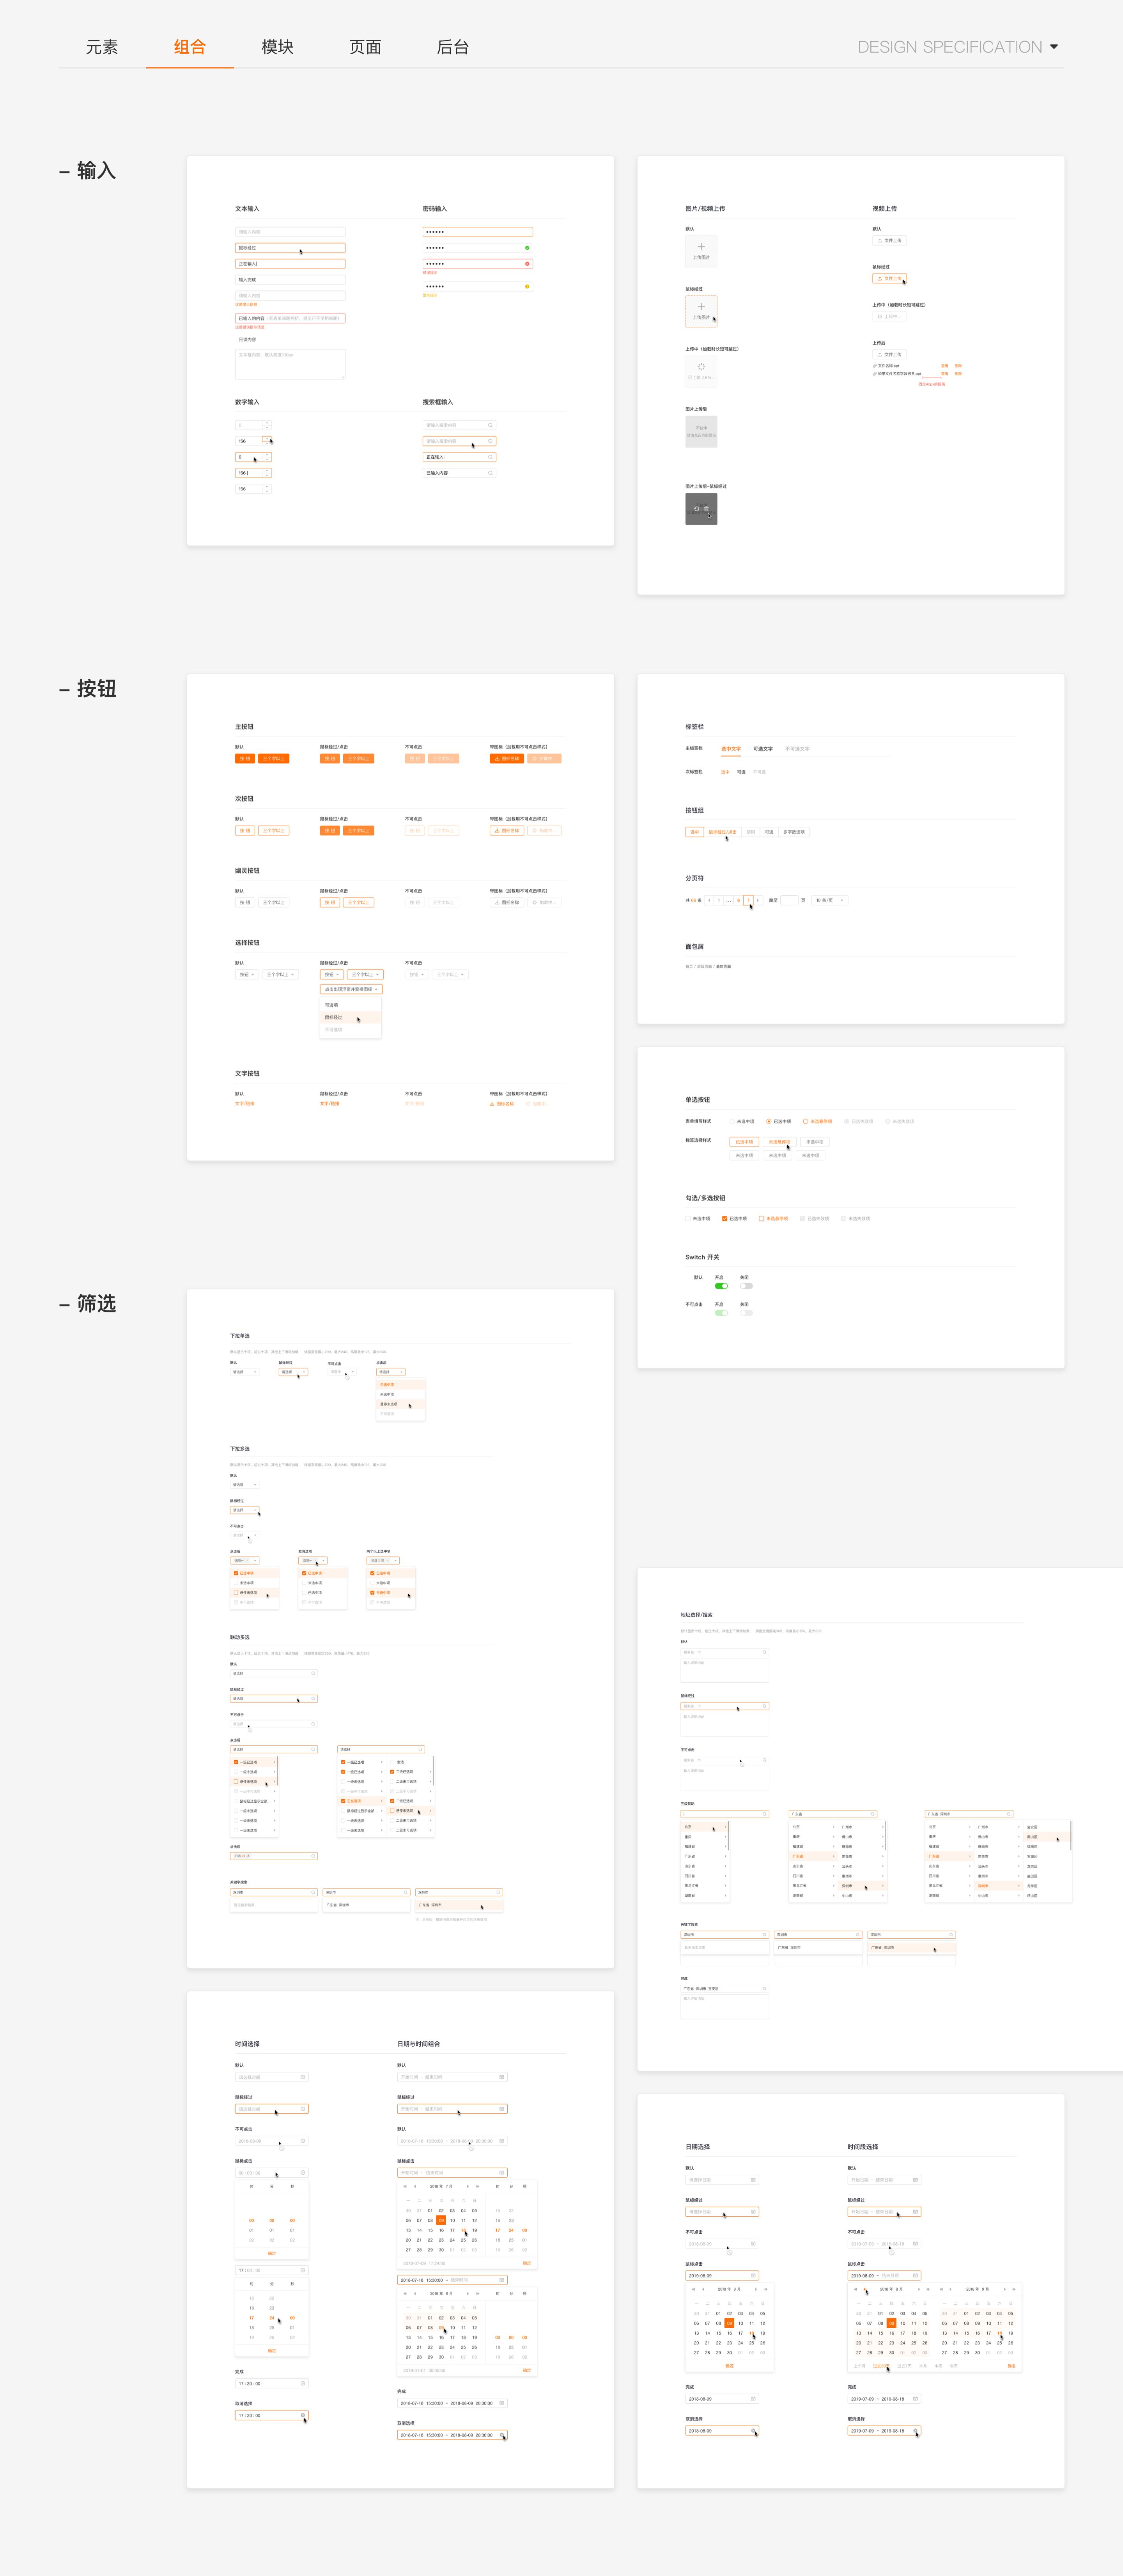The height and width of the screenshot is (2576, 1123).
Task: Open 10 条/页 page size dropdown
Action: pyautogui.click(x=830, y=900)
